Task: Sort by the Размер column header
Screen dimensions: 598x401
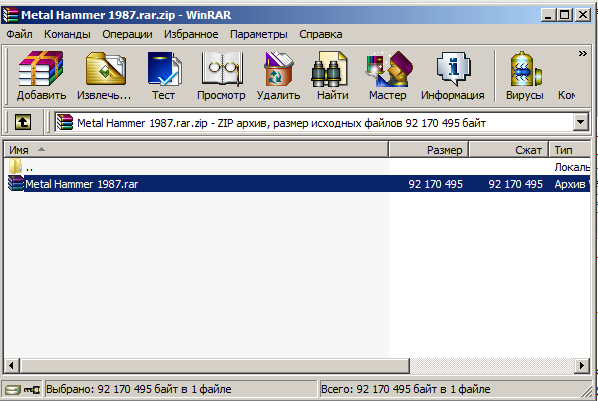Action: (429, 150)
